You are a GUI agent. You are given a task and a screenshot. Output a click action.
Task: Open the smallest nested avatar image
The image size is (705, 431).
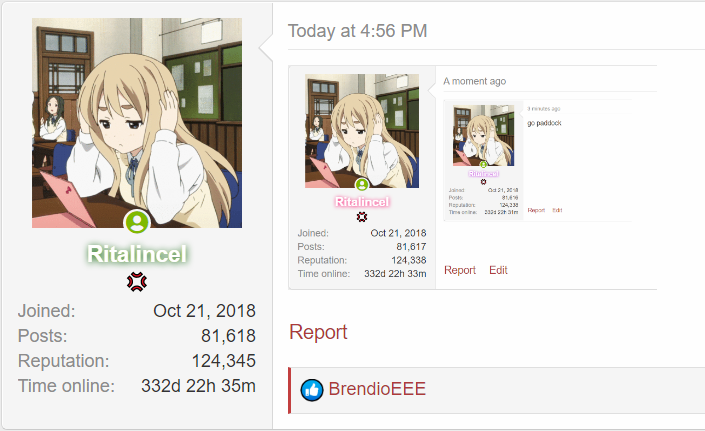[x=483, y=135]
